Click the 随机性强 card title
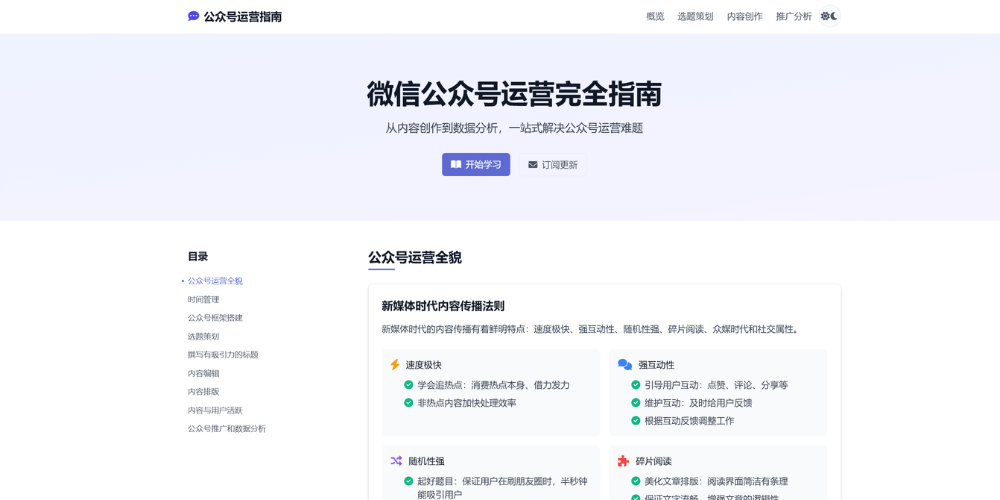 point(427,461)
